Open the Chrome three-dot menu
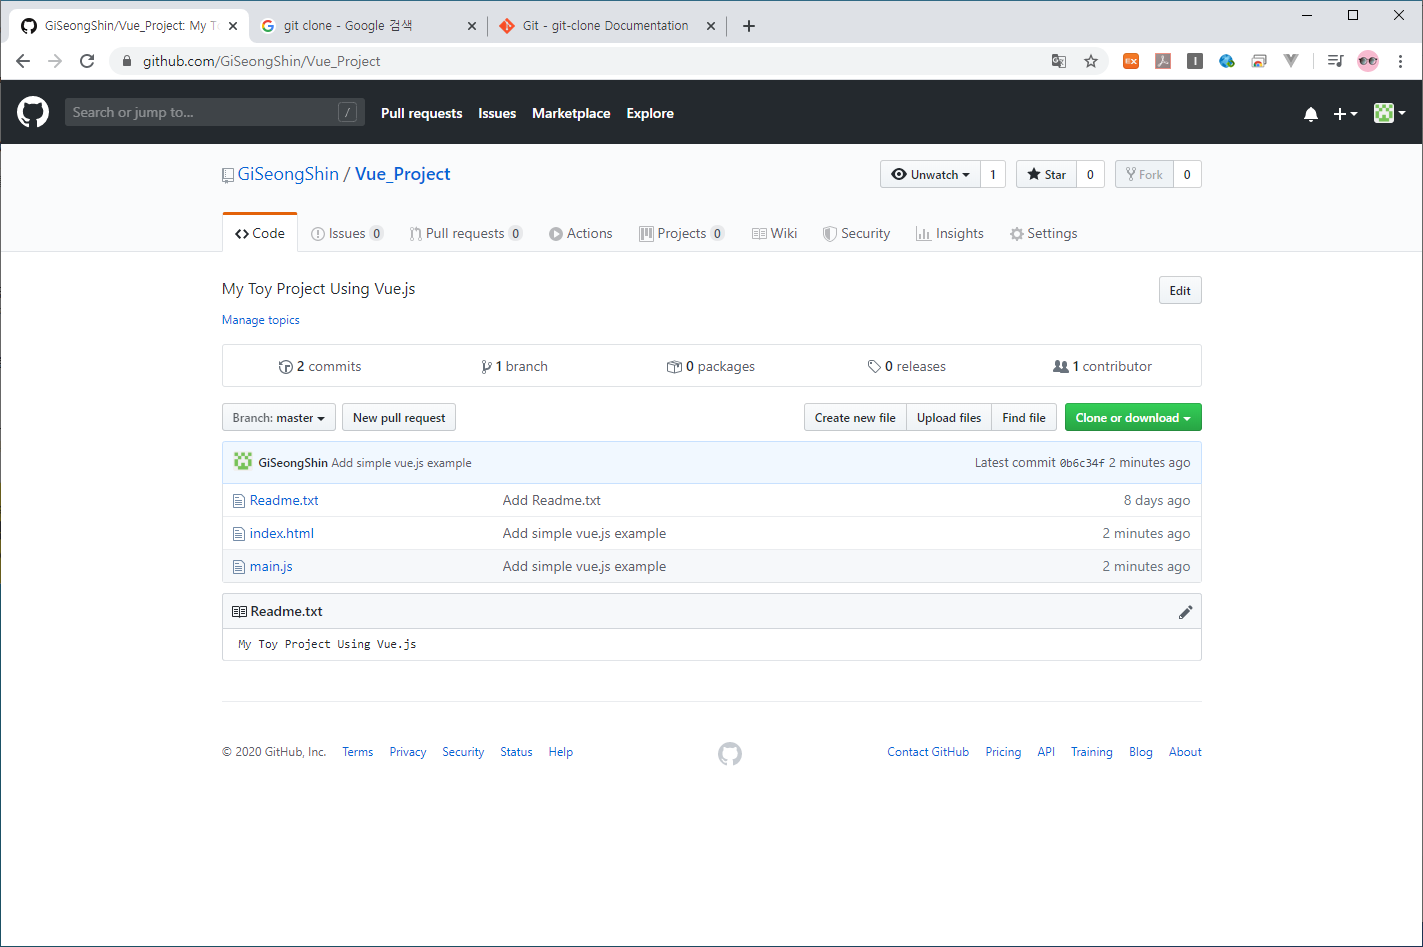 (1400, 61)
